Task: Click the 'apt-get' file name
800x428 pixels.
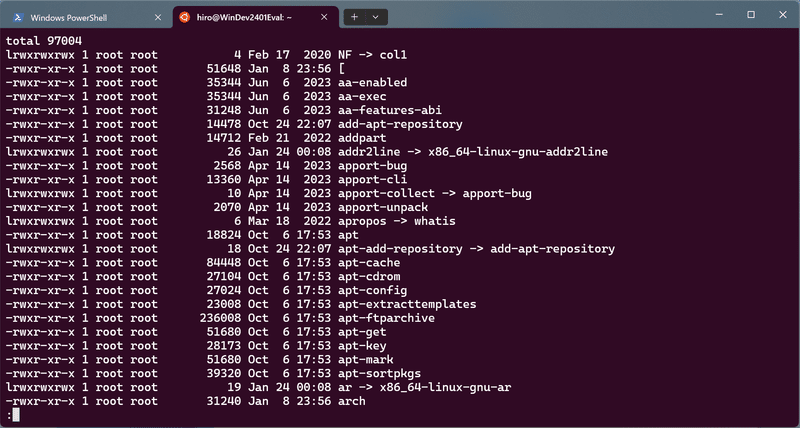Action: click(362, 332)
